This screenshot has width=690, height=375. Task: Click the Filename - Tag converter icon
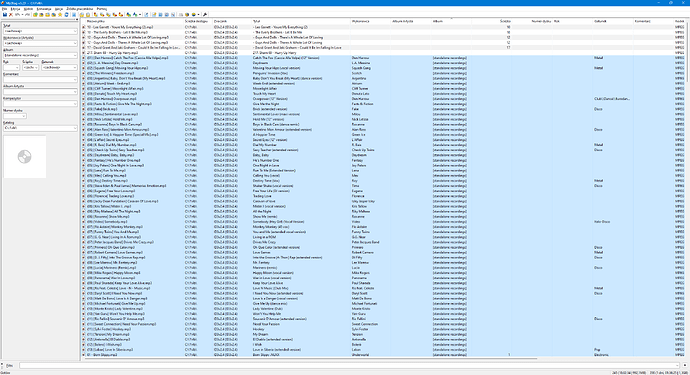[x=102, y=15]
